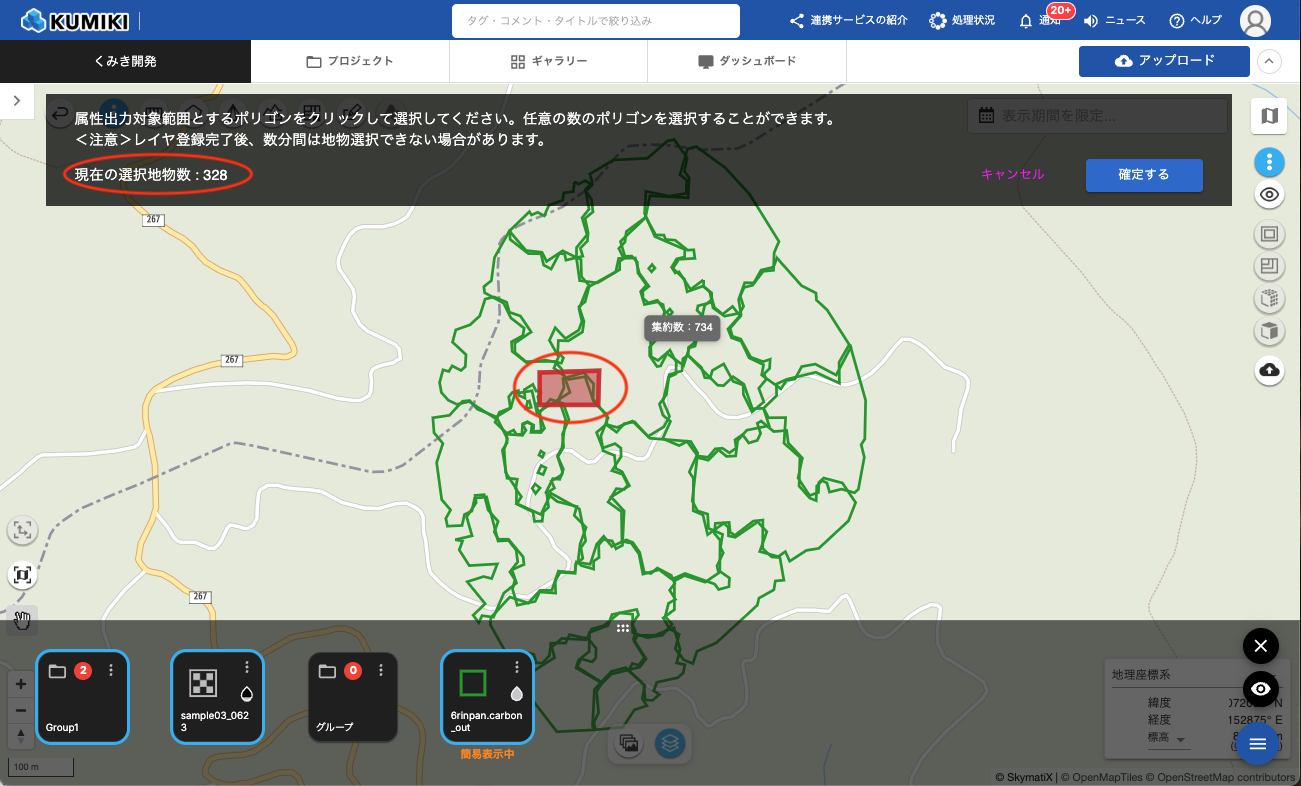
Task: Open the layers stack icon
Action: coord(670,743)
